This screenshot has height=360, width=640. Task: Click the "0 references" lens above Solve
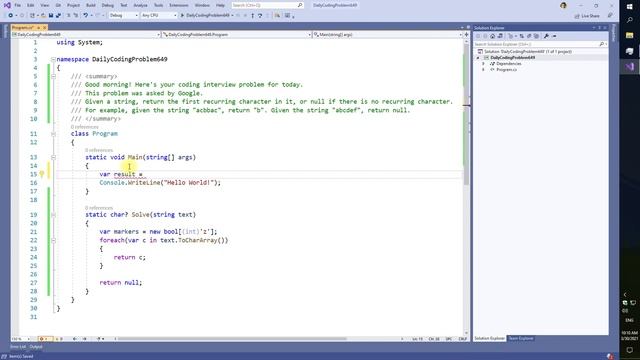tap(99, 208)
